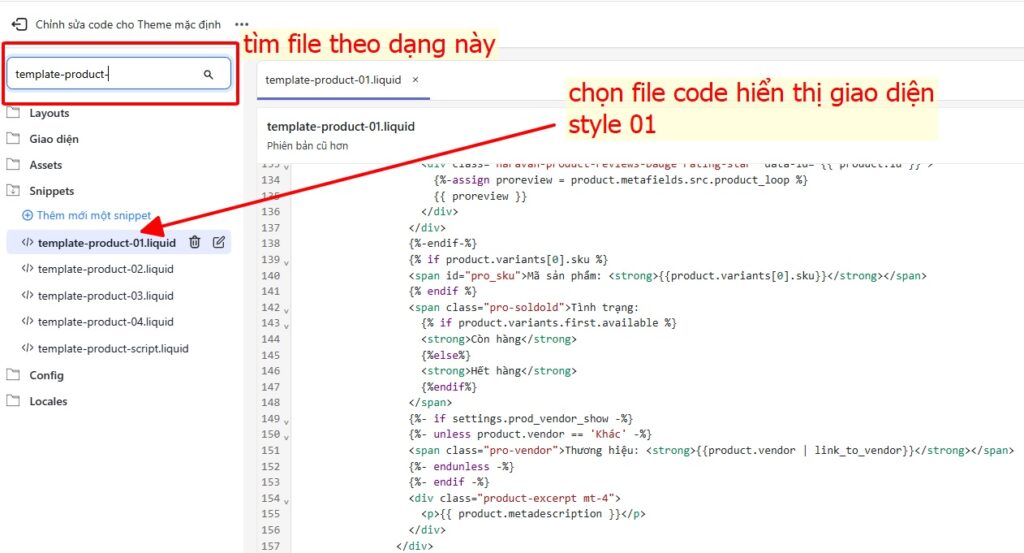The width and height of the screenshot is (1024, 553).
Task: Click the plus icon to add snippet
Action: pos(28,215)
